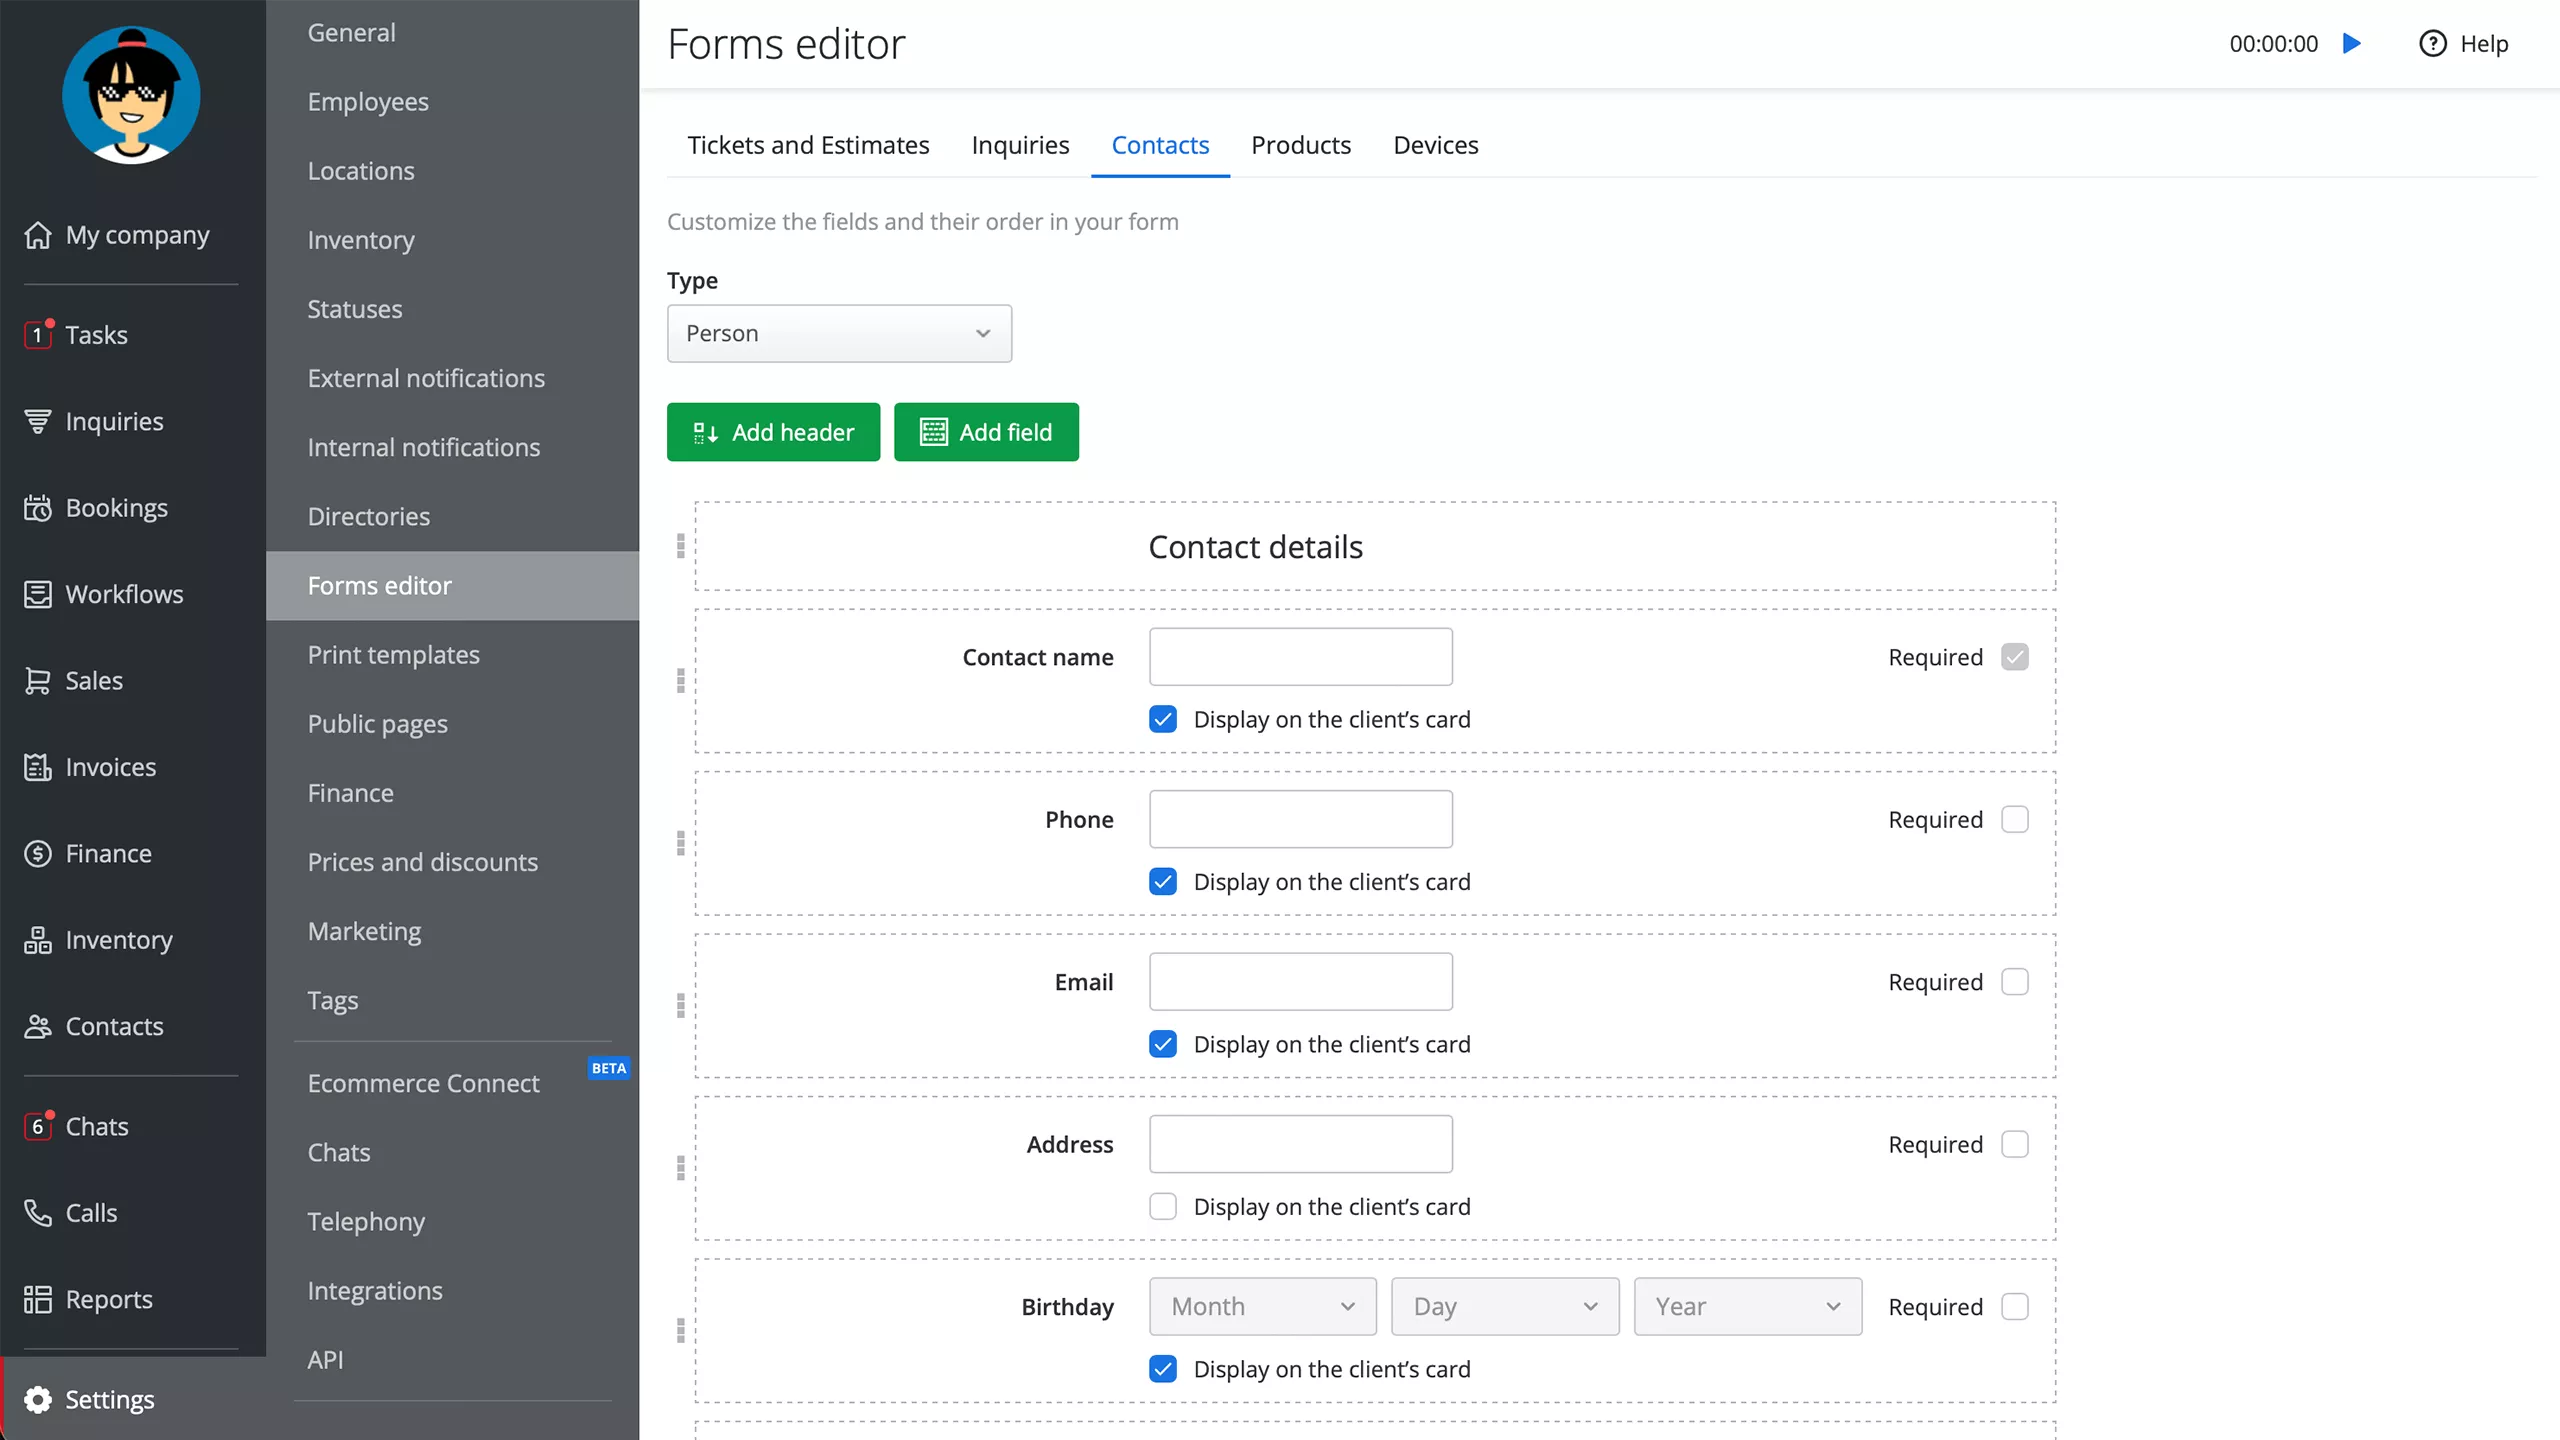Uncheck Display on client's card for Email
Screen dimensions: 2560x1440
[x=1162, y=1044]
